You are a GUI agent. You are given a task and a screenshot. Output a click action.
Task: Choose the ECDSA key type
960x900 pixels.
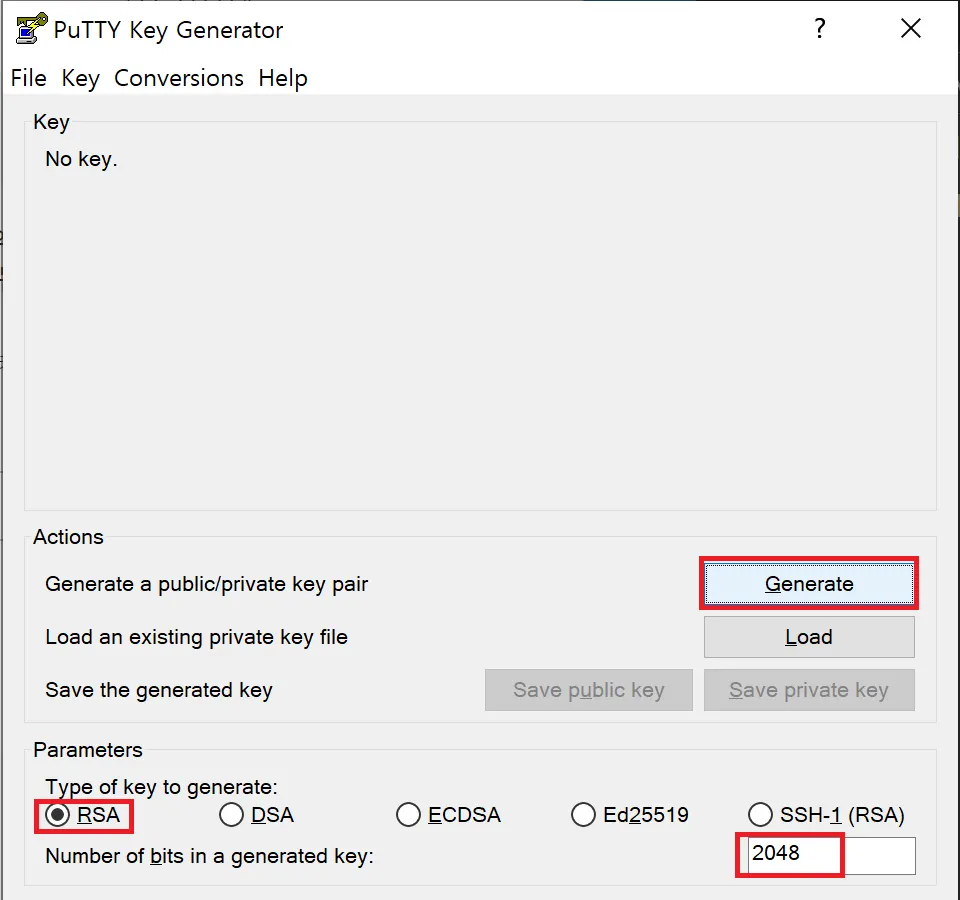[409, 815]
